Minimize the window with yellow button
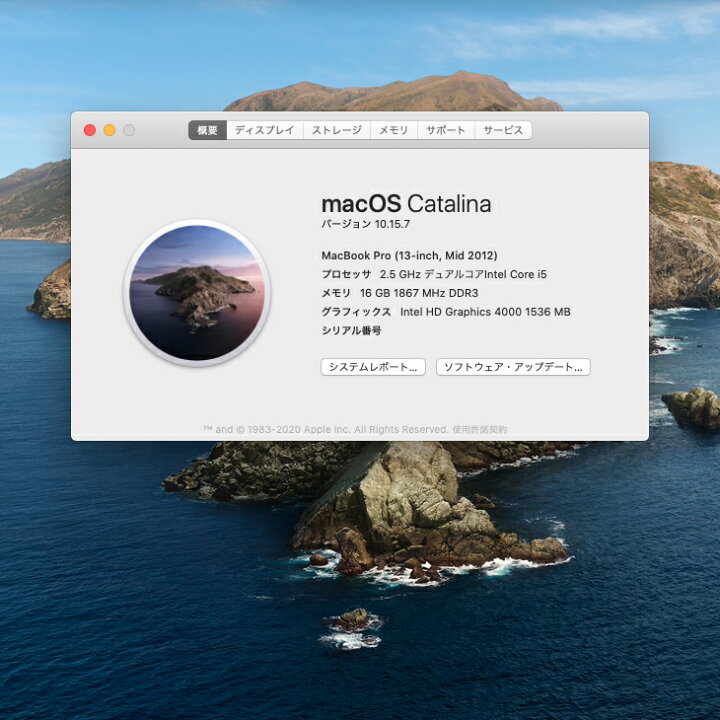 (109, 130)
